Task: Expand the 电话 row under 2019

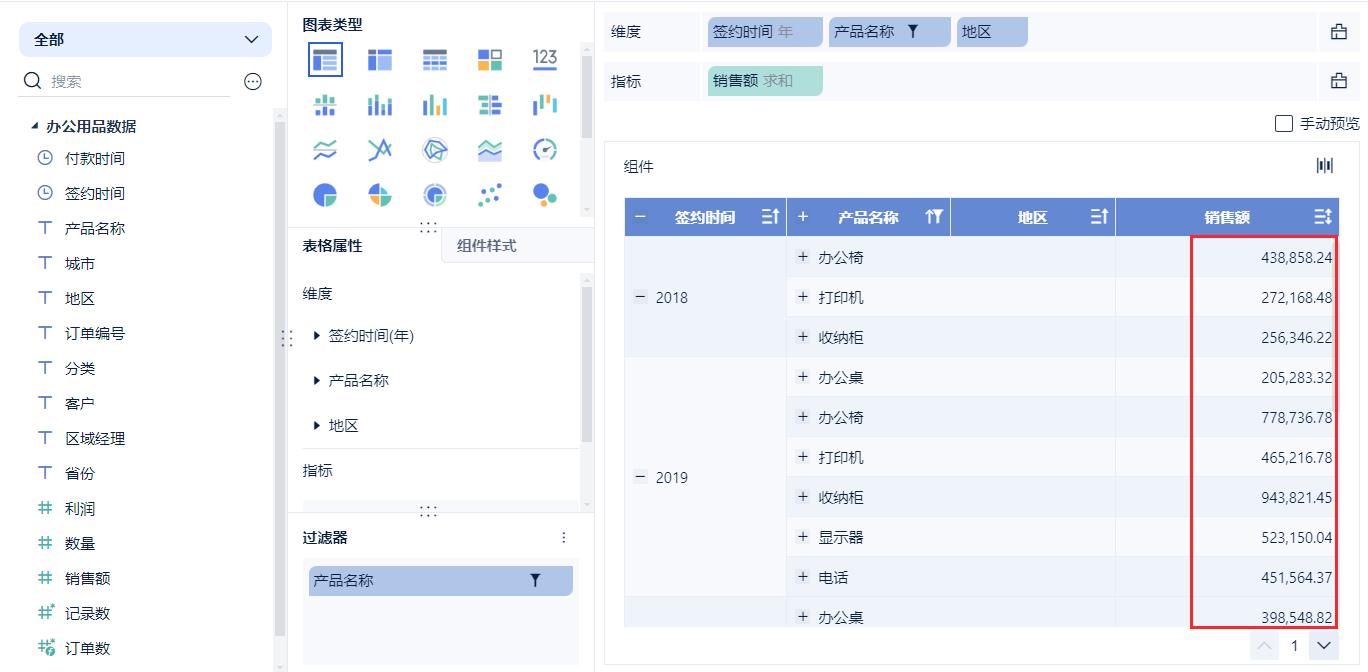Action: tap(802, 577)
